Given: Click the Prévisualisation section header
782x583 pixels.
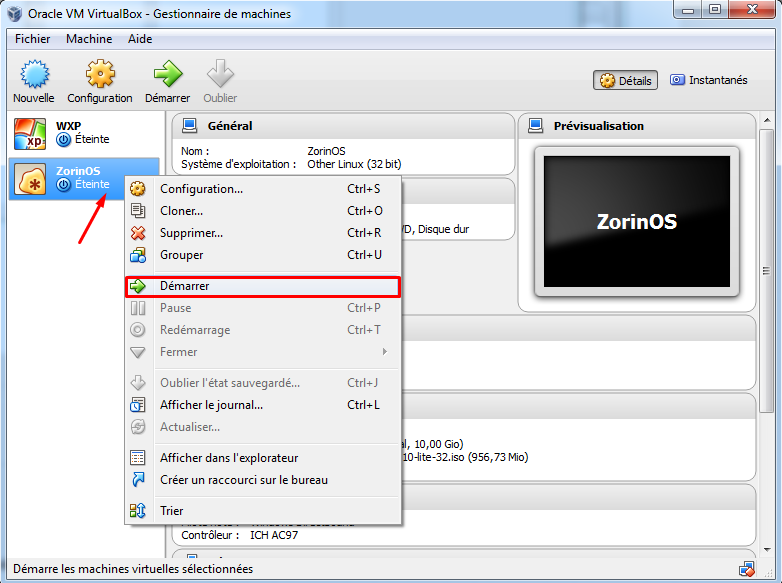Looking at the screenshot, I should click(637, 126).
